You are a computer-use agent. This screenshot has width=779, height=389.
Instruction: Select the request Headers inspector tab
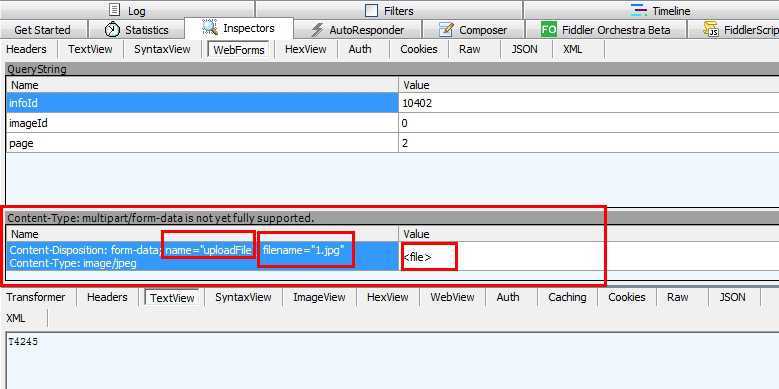pyautogui.click(x=26, y=49)
